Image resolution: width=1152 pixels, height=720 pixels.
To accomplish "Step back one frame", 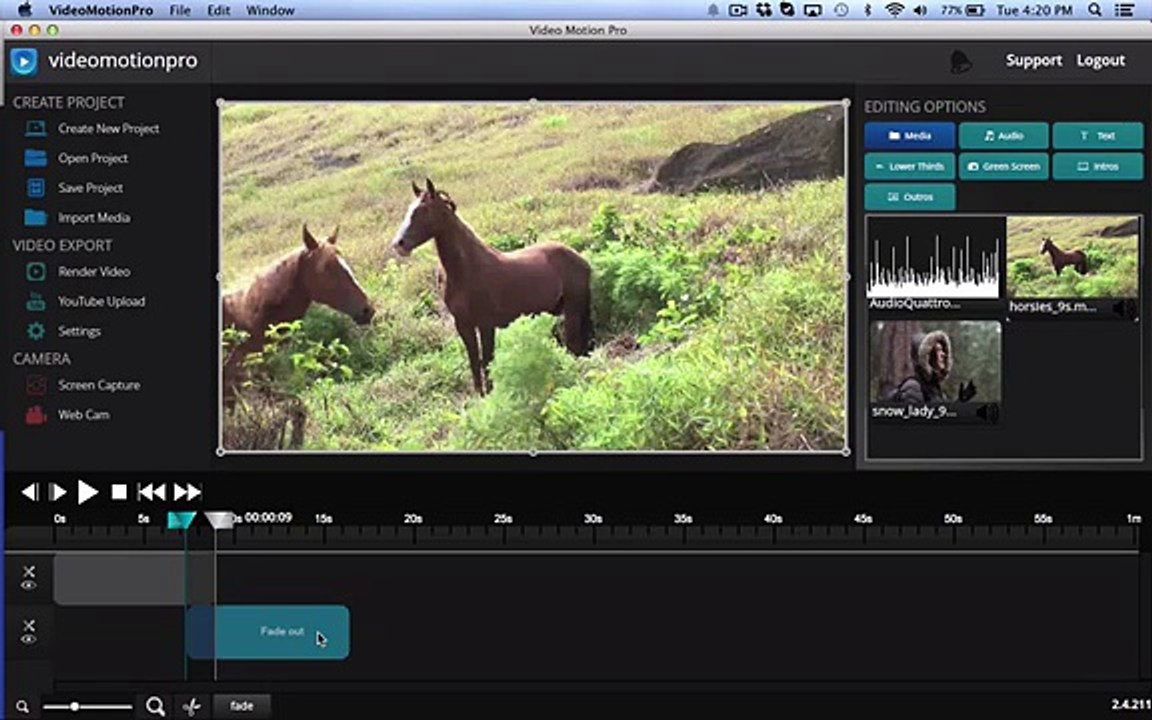I will [29, 492].
